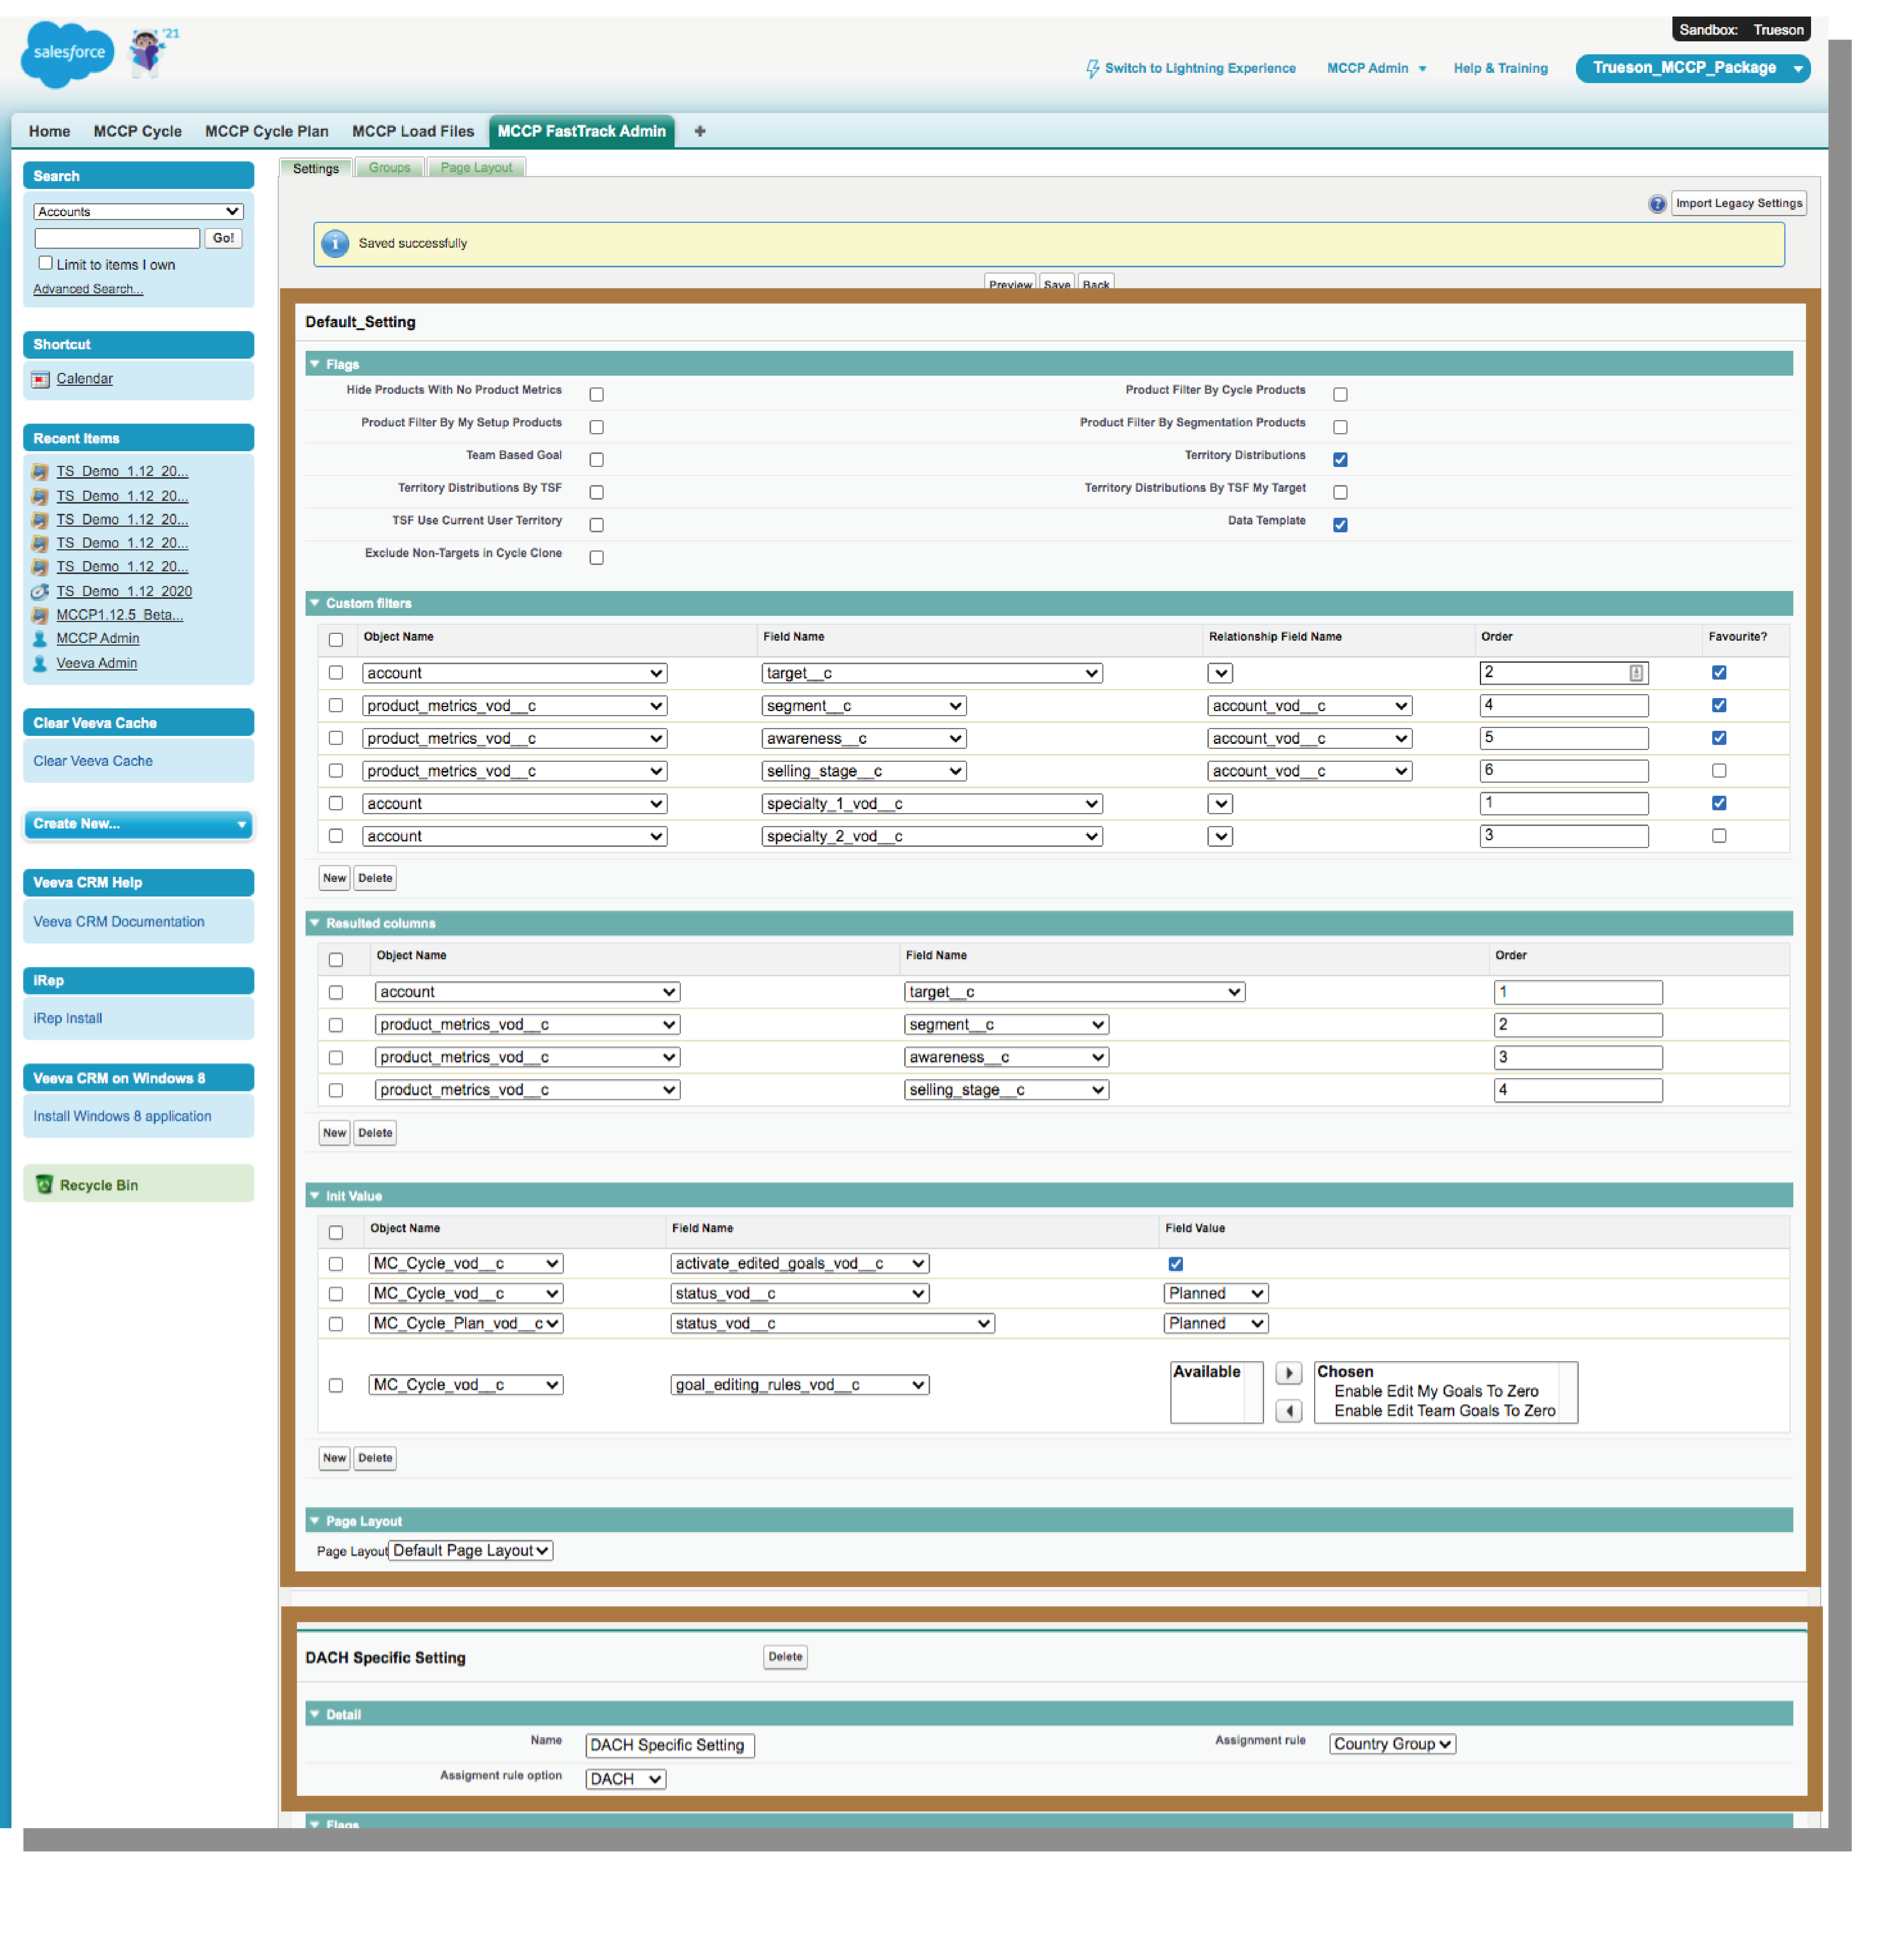
Task: Collapse the Flags section triangle
Action: pyautogui.click(x=315, y=364)
